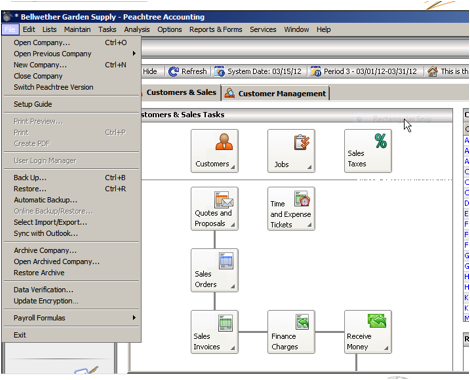Choose Open Archived Company entry
Screen dimensions: 470x380
(x=71, y=261)
